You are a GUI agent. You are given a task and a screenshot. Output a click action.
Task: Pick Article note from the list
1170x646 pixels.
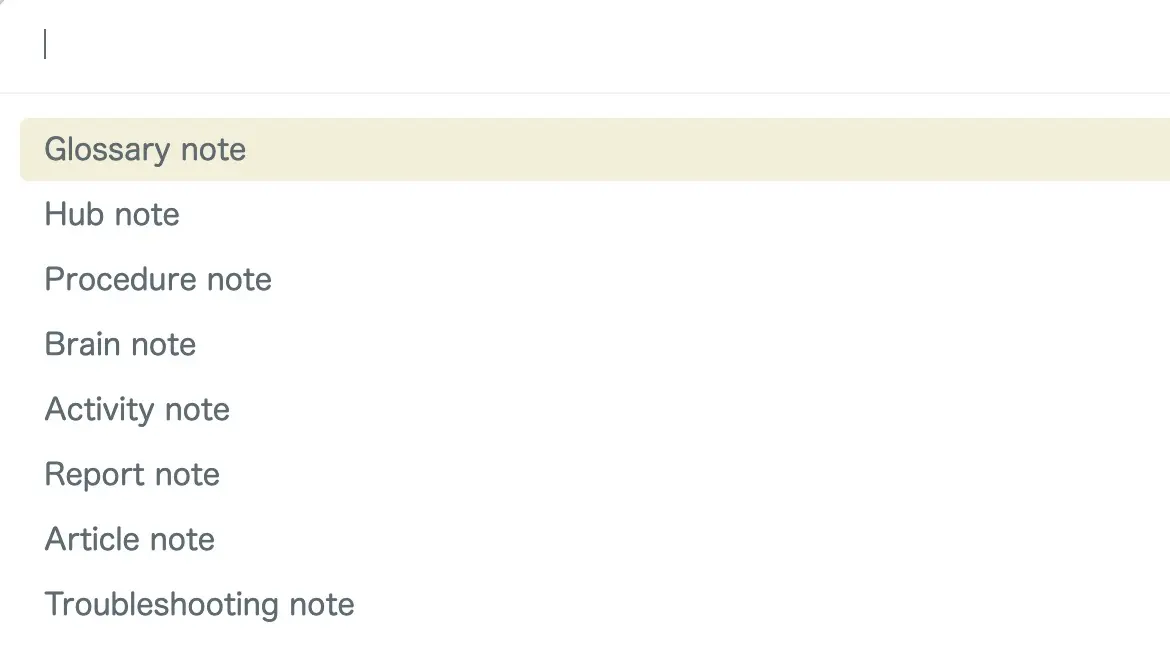pos(130,540)
